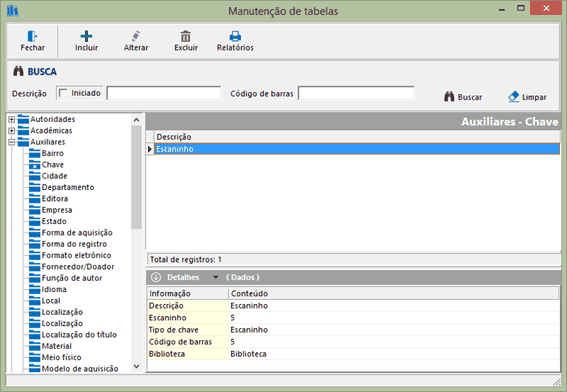567x392 pixels.
Task: Click tree scrollbar down arrow
Action: click(x=136, y=366)
